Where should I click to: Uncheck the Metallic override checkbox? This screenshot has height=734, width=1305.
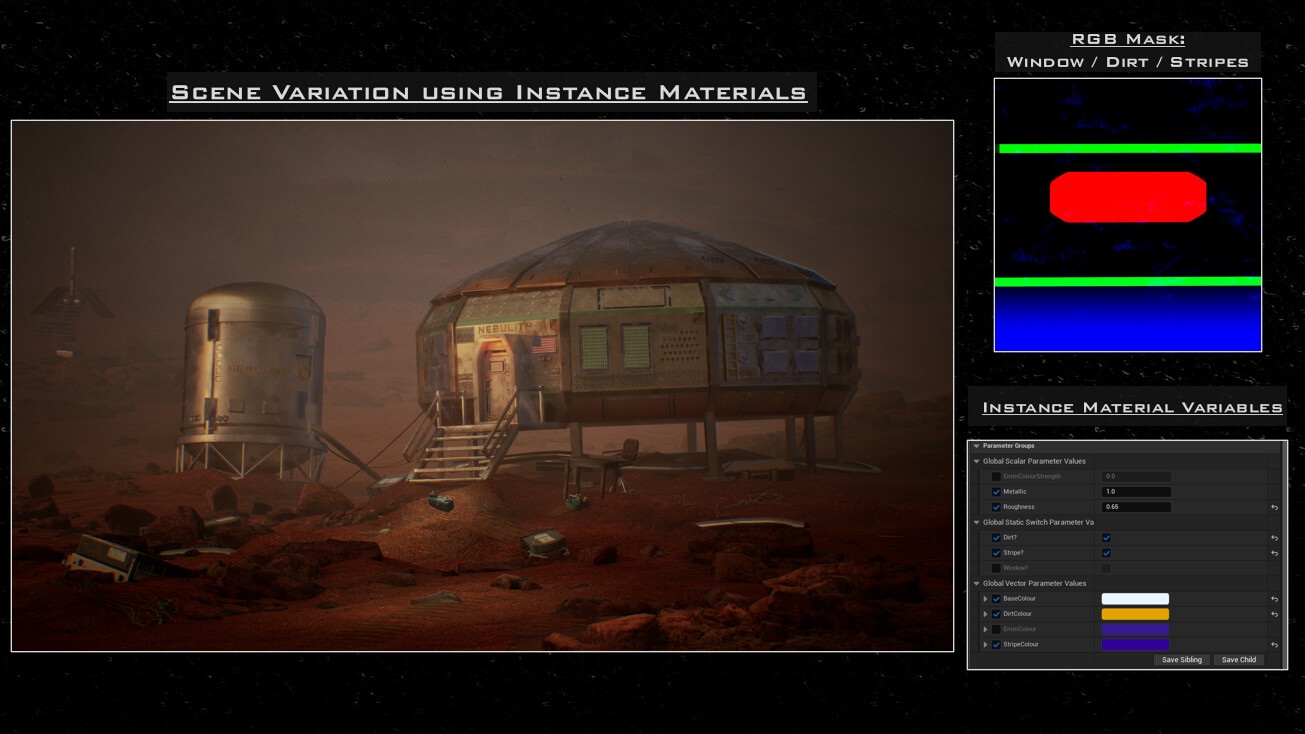(x=996, y=492)
